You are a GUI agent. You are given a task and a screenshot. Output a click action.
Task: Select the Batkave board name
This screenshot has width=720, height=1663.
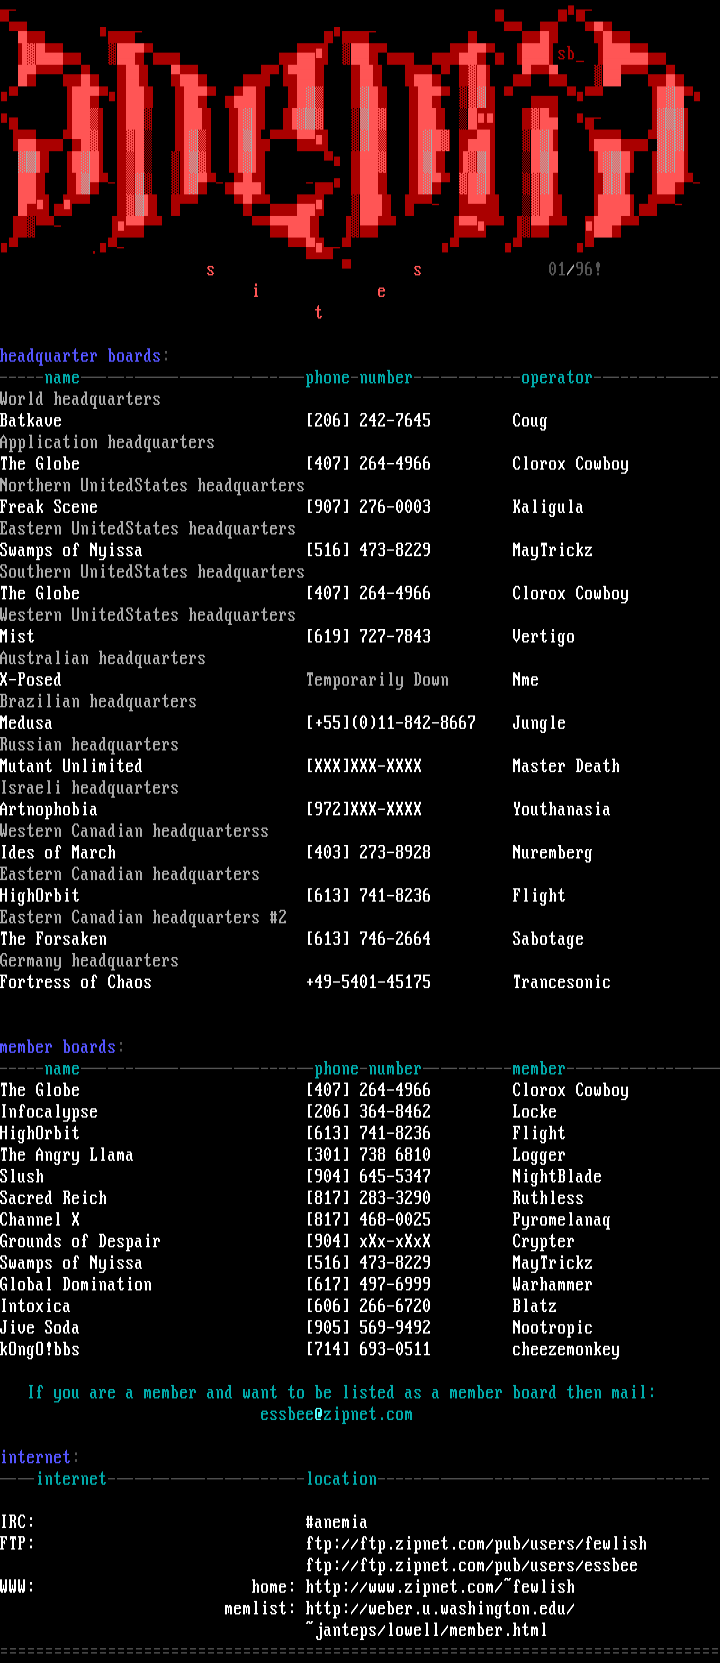click(x=31, y=421)
